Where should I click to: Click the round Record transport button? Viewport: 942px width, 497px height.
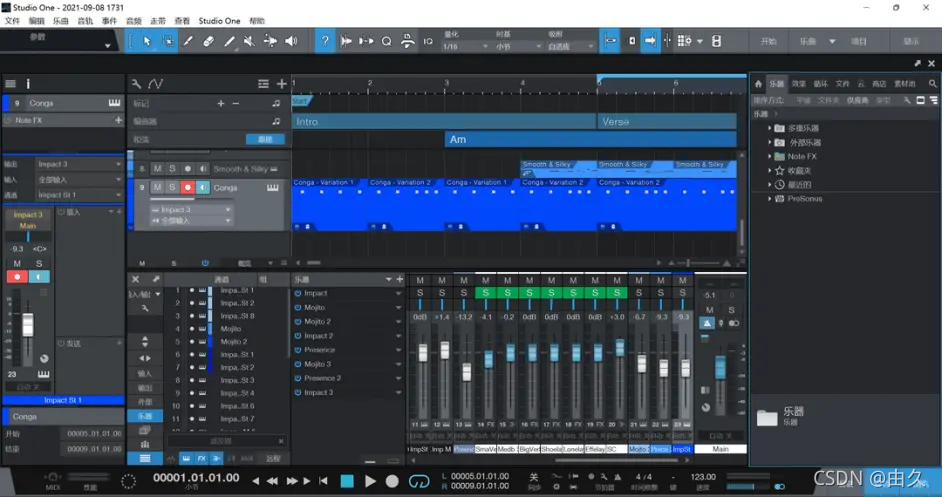pos(392,481)
